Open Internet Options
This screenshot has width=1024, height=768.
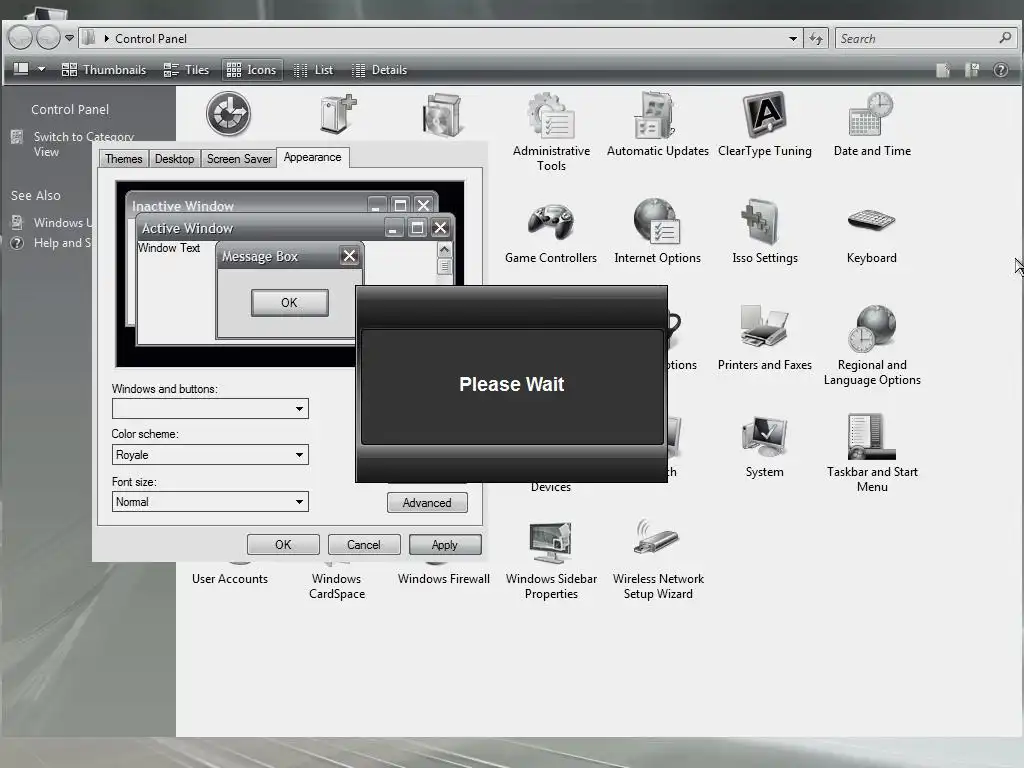pos(657,231)
